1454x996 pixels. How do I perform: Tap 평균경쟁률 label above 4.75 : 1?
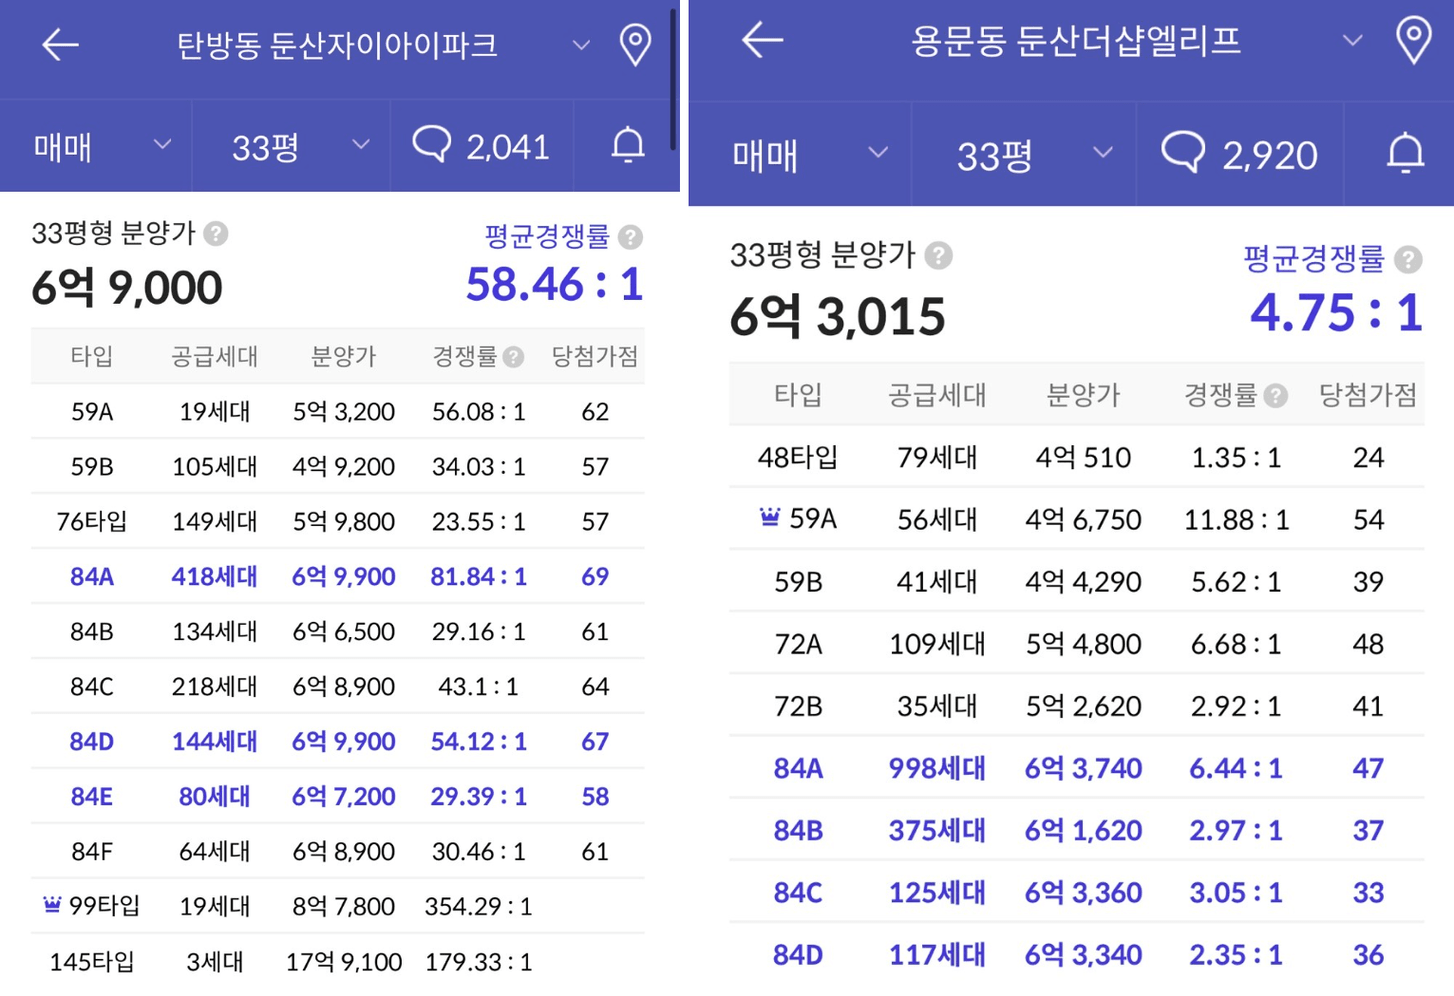[x=1313, y=259]
